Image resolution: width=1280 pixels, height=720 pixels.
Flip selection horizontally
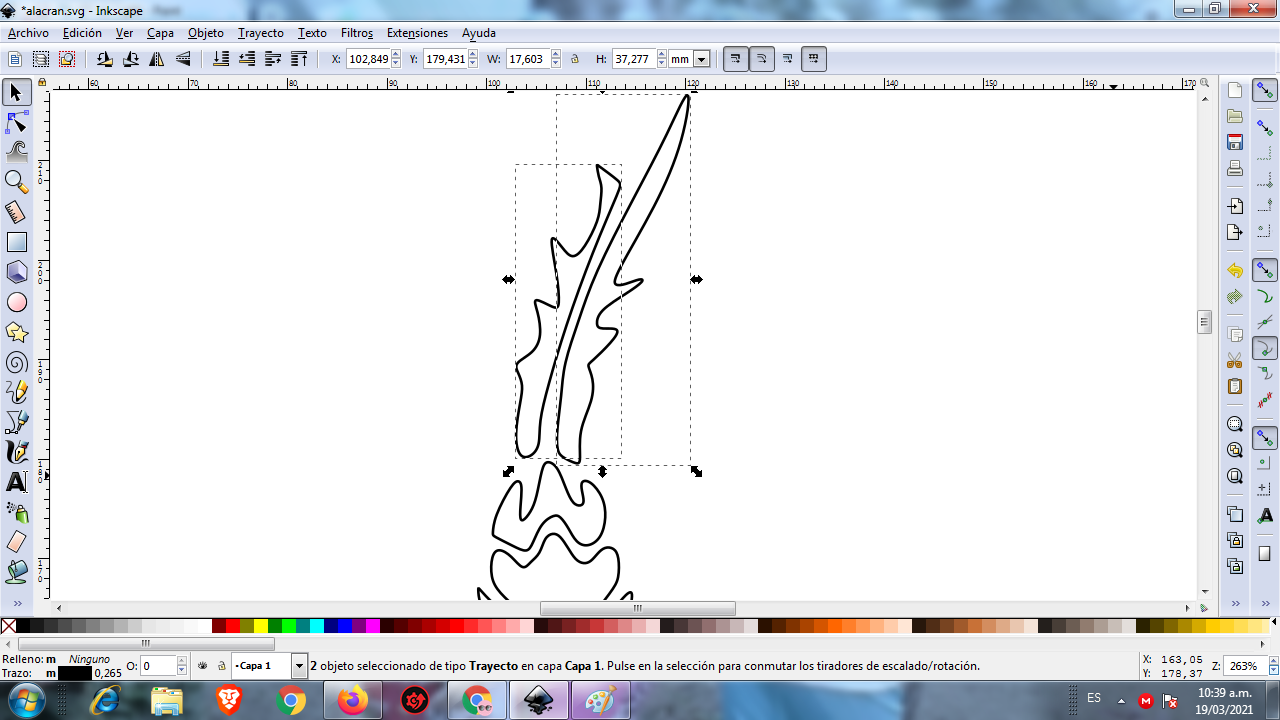157,59
